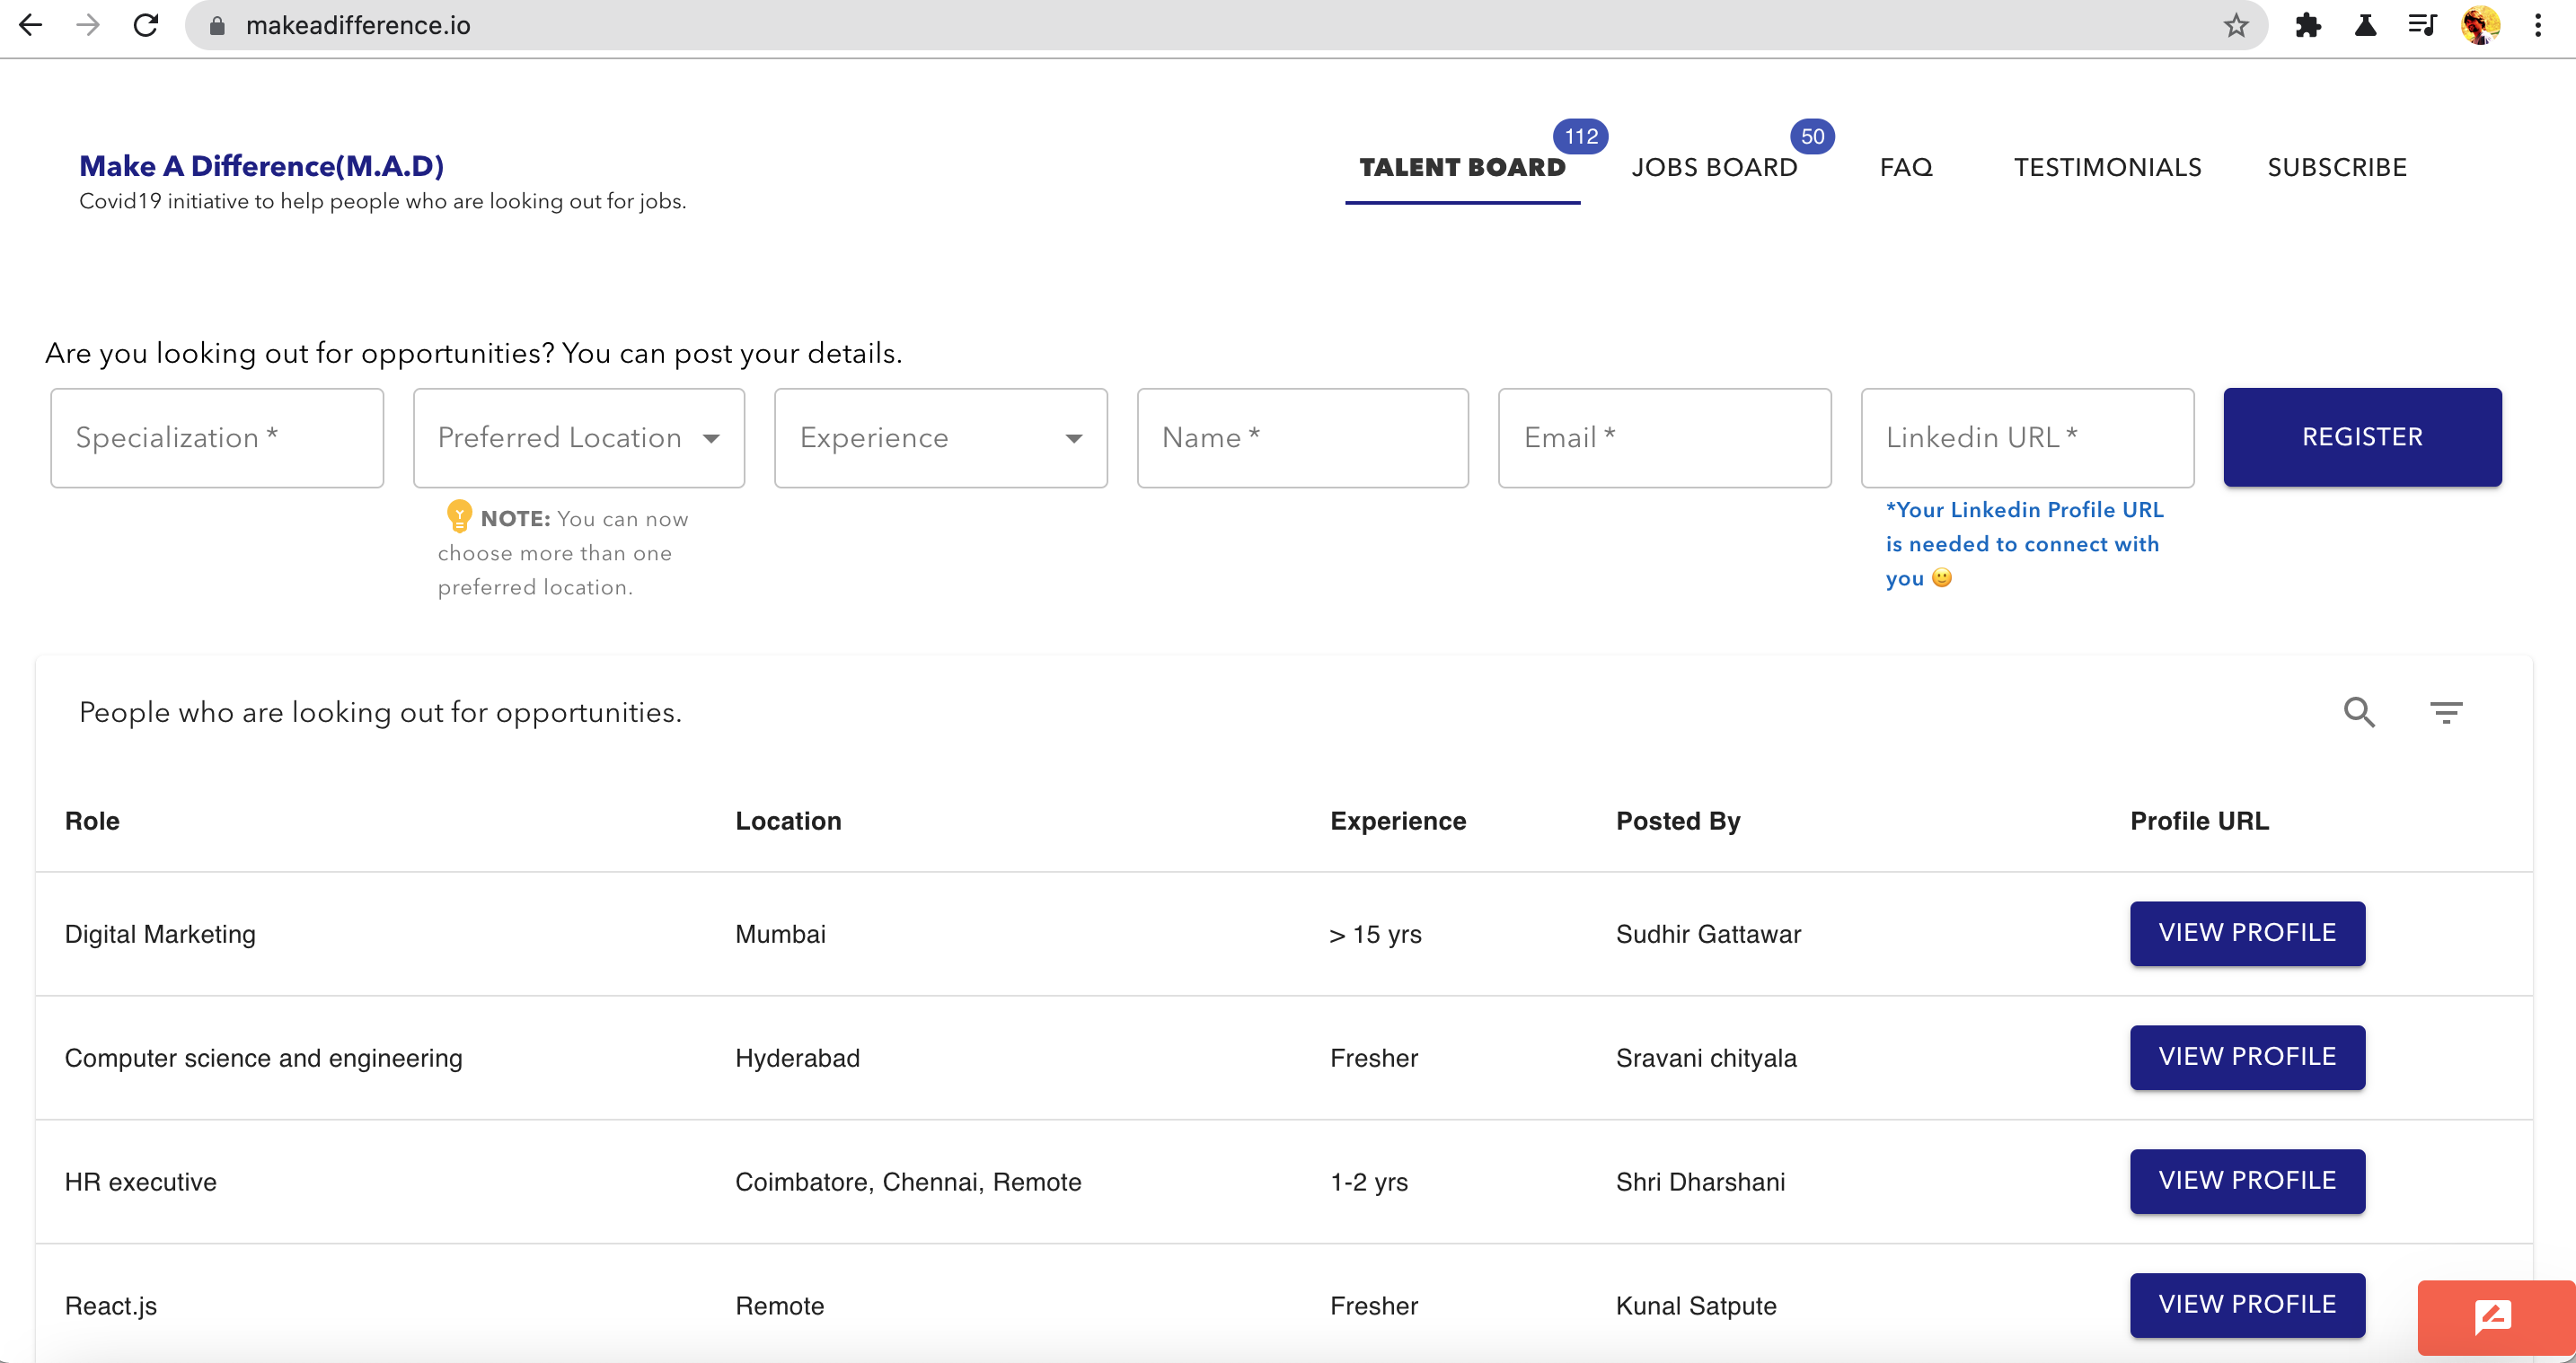Click the Register button
Image resolution: width=2576 pixels, height=1363 pixels.
tap(2361, 437)
